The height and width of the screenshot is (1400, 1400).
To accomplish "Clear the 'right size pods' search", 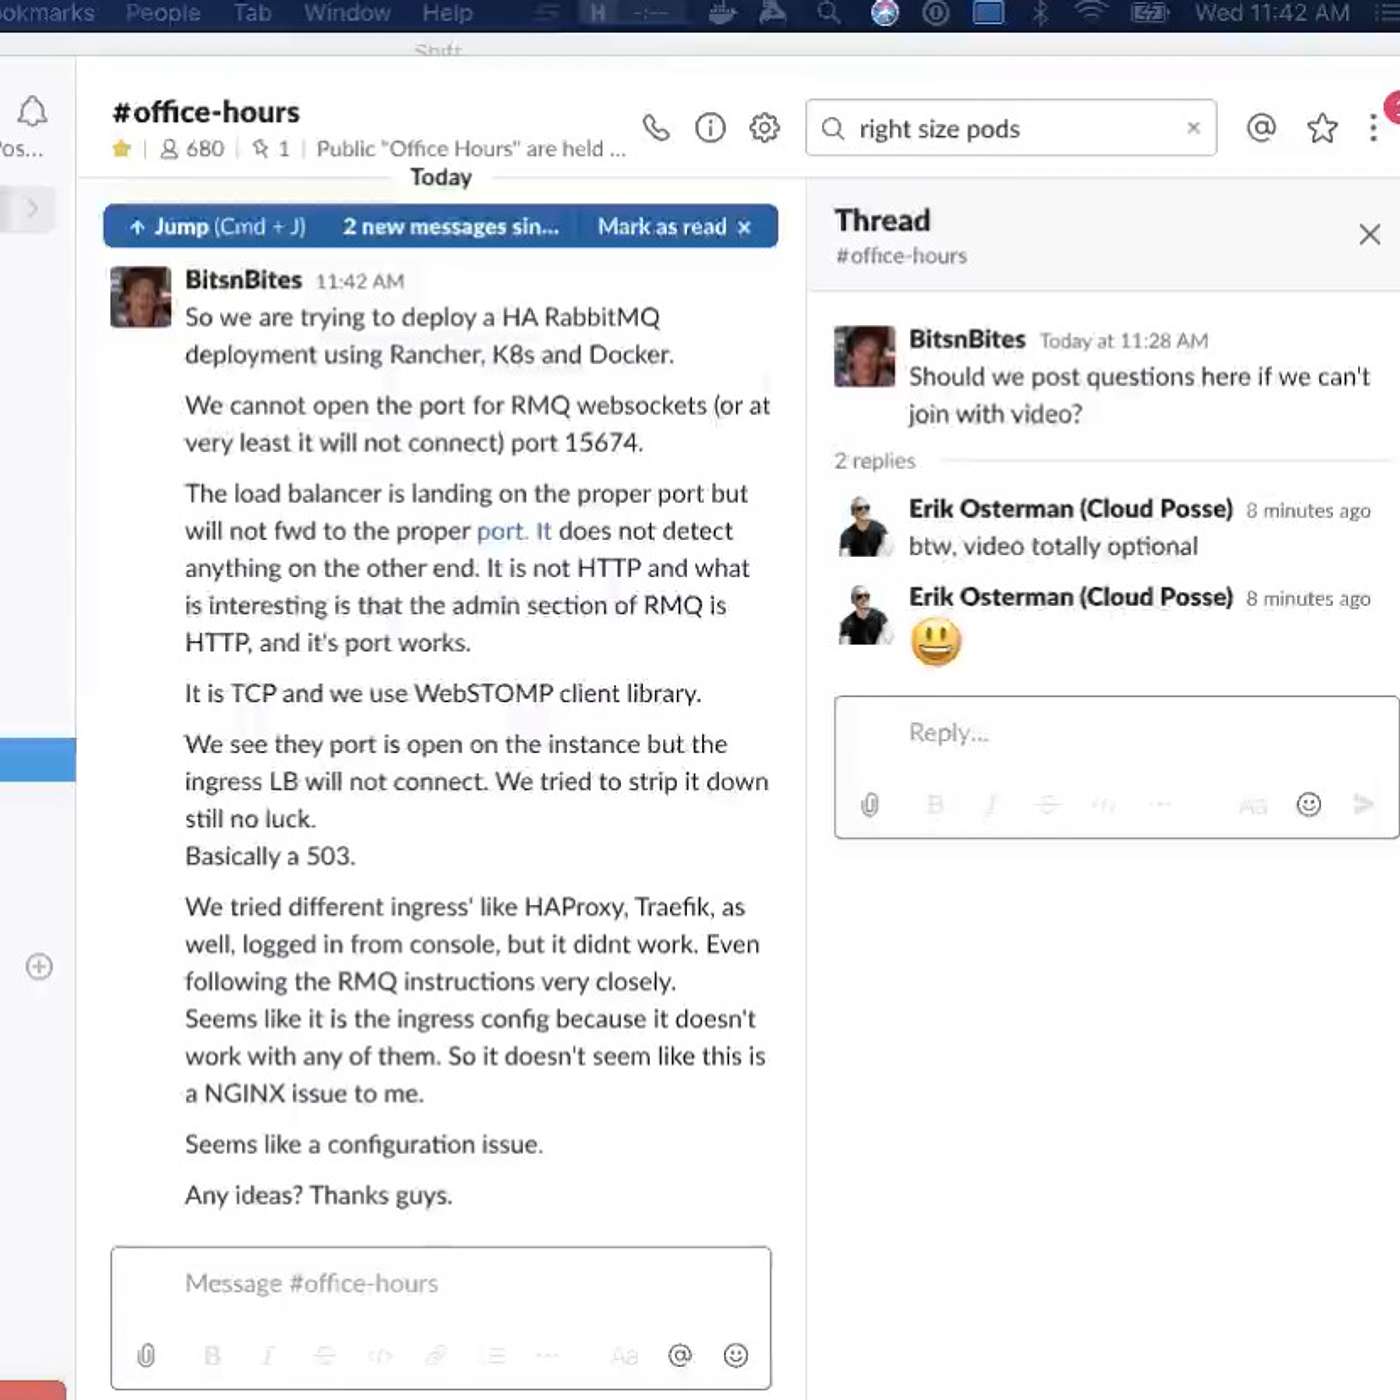I will pyautogui.click(x=1193, y=128).
